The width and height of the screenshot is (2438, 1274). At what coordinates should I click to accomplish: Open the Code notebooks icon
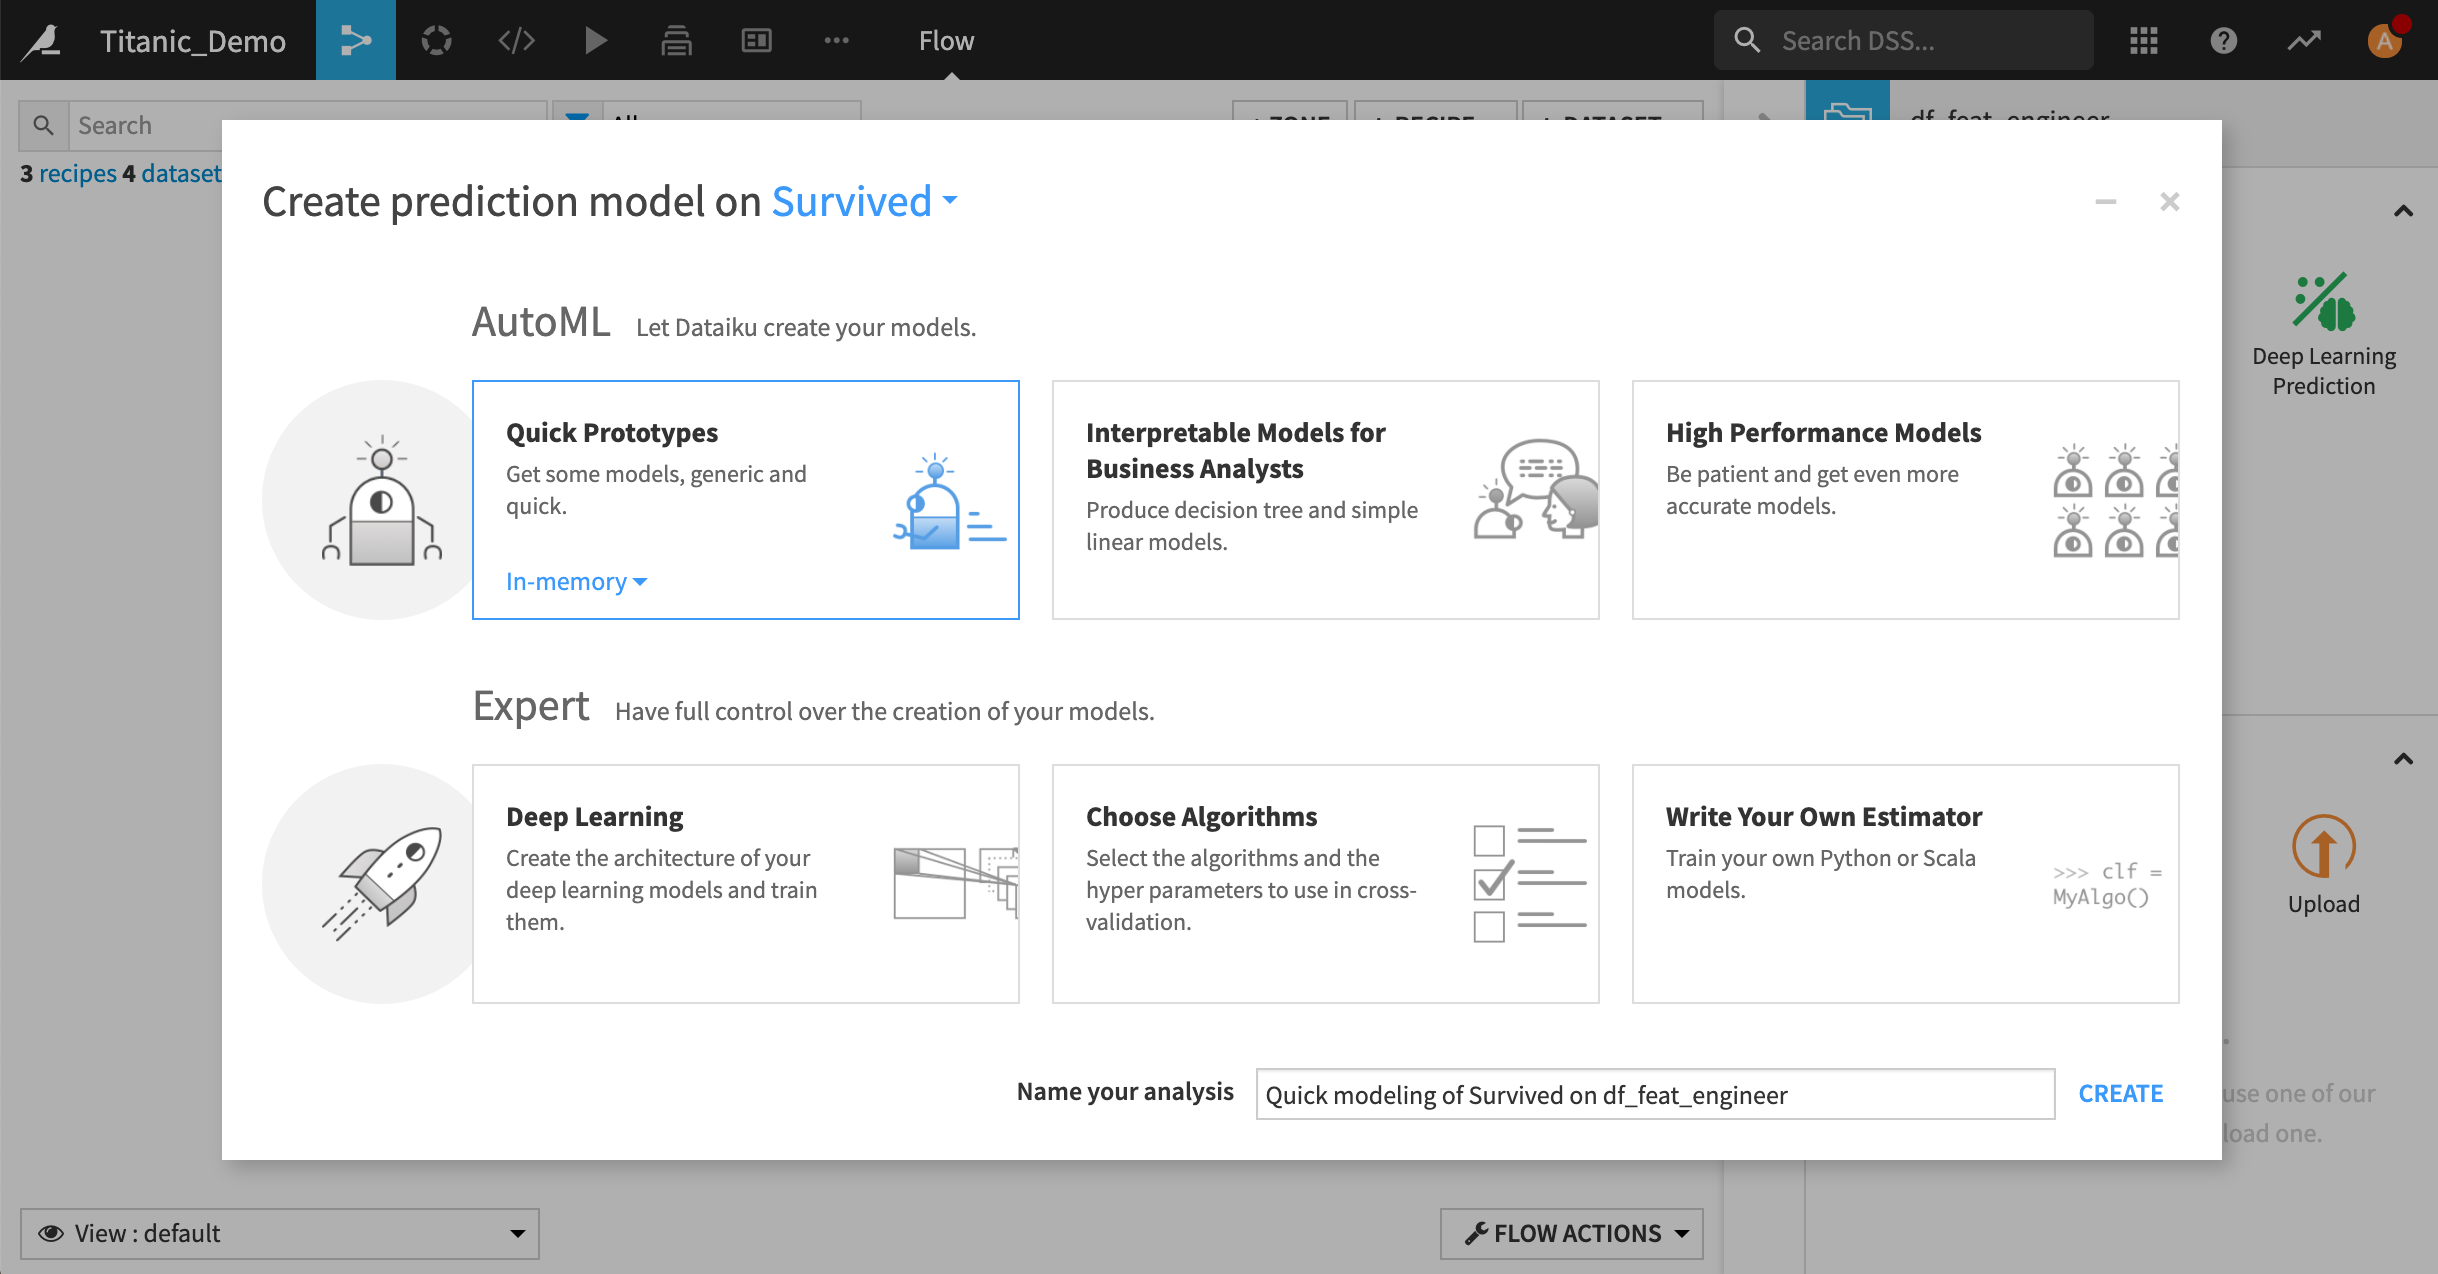click(x=516, y=41)
